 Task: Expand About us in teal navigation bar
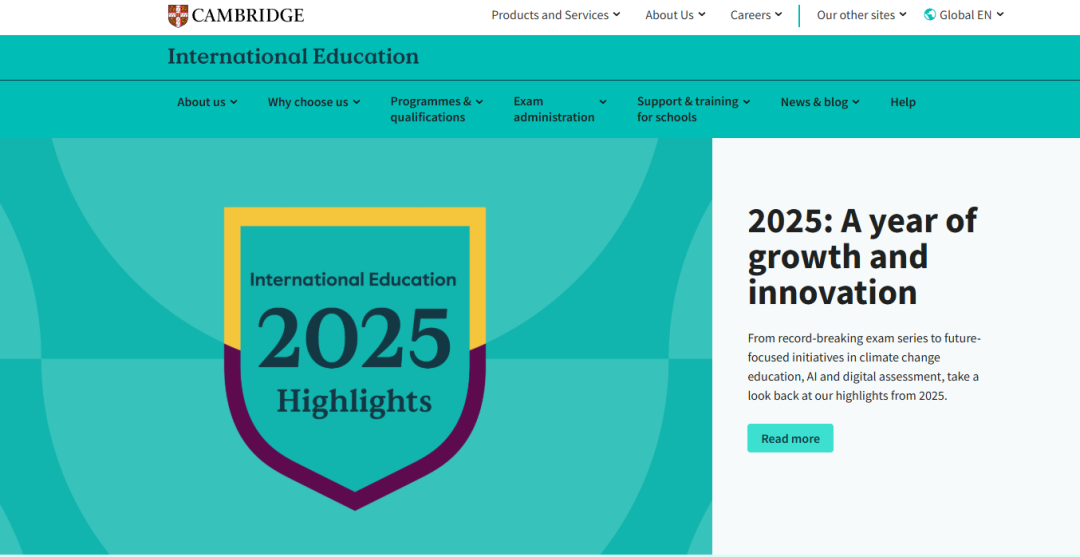pos(207,102)
